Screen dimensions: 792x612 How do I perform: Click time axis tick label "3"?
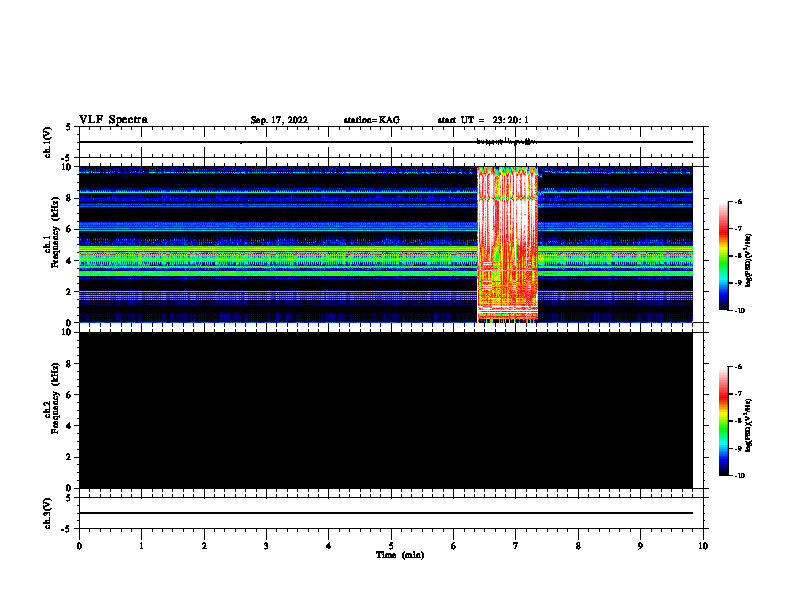(x=266, y=546)
